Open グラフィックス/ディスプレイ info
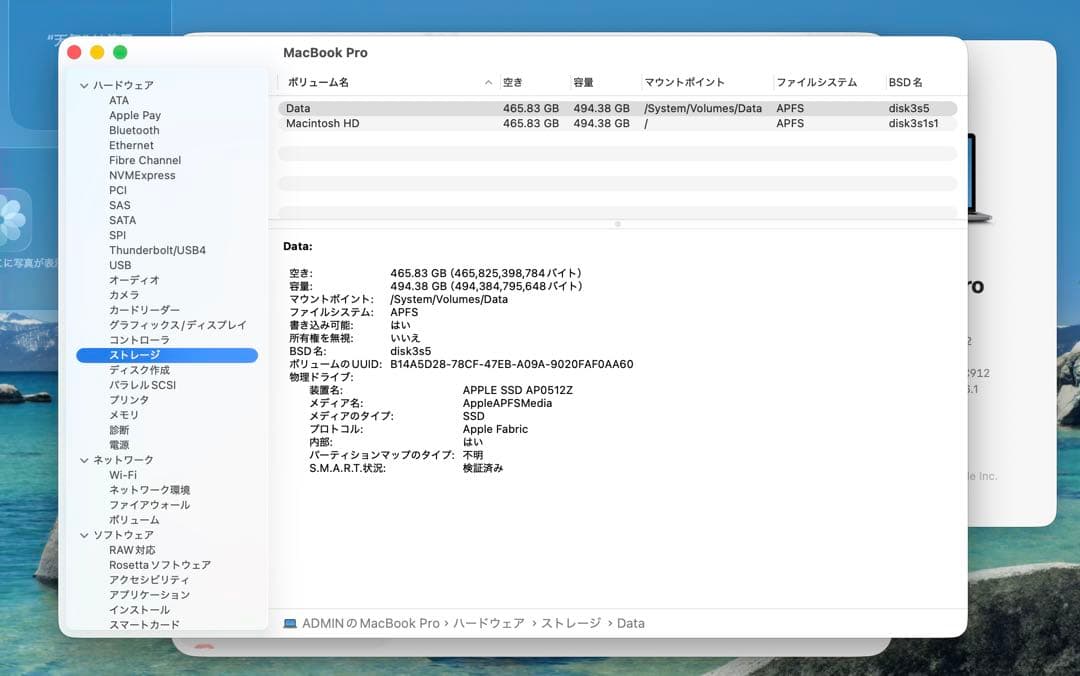 (178, 325)
